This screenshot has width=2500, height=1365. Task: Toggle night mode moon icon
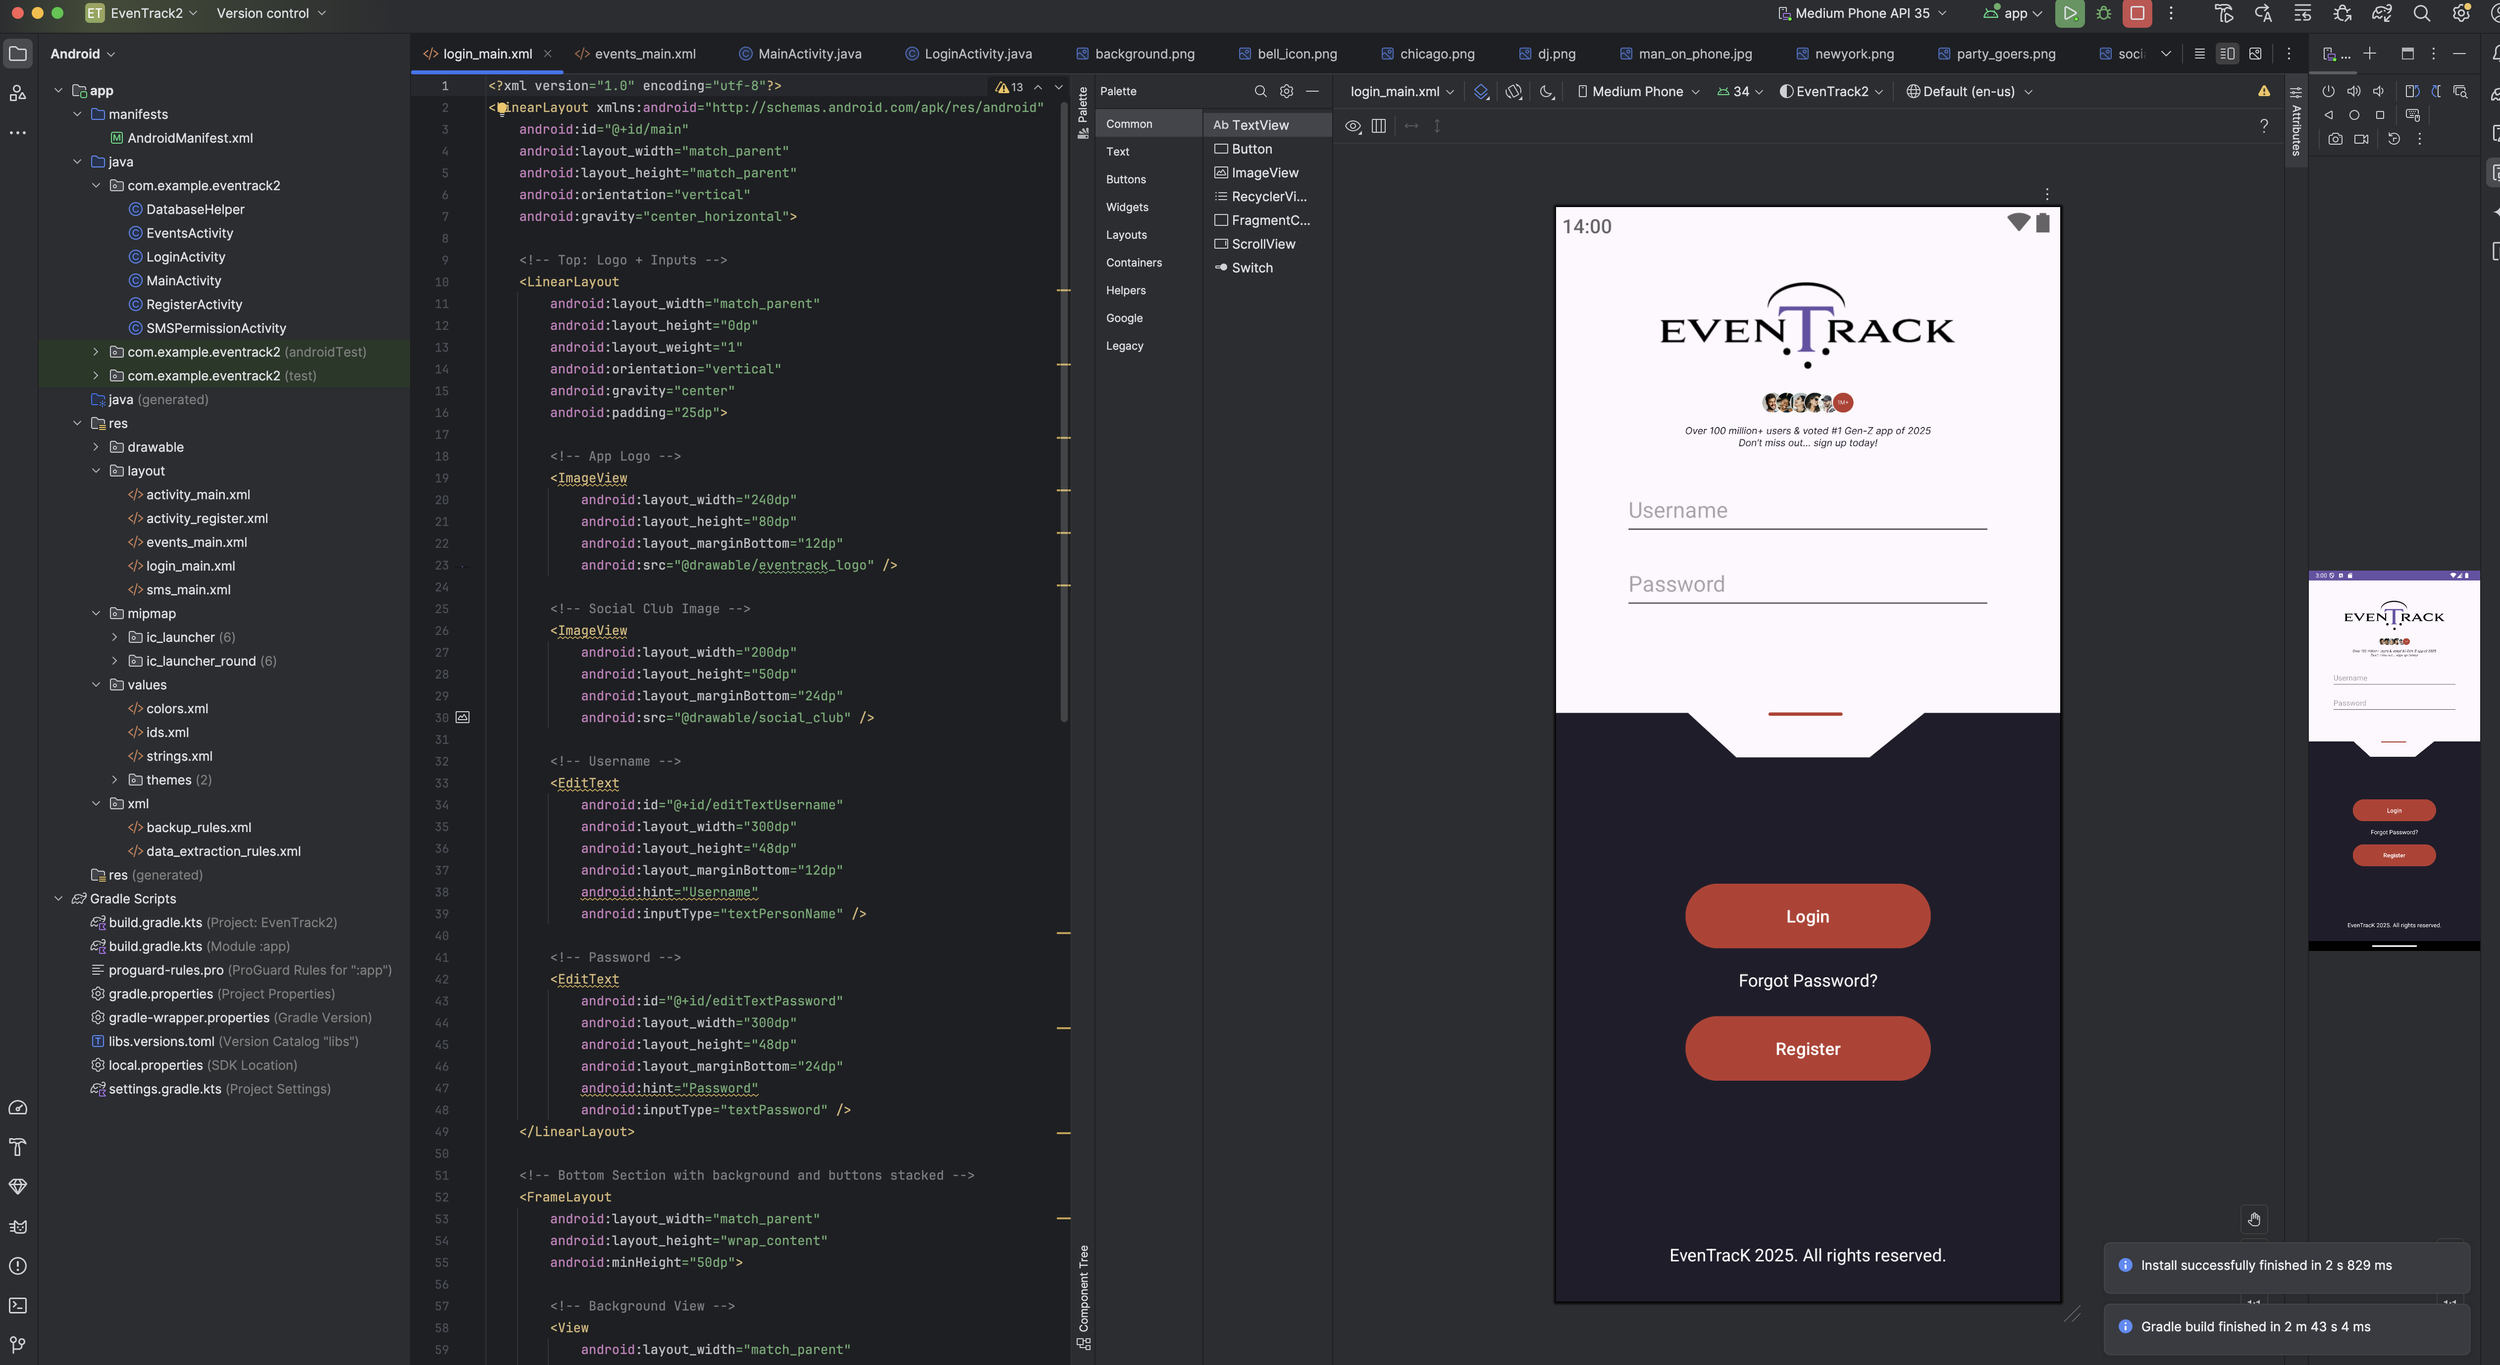[x=1547, y=92]
